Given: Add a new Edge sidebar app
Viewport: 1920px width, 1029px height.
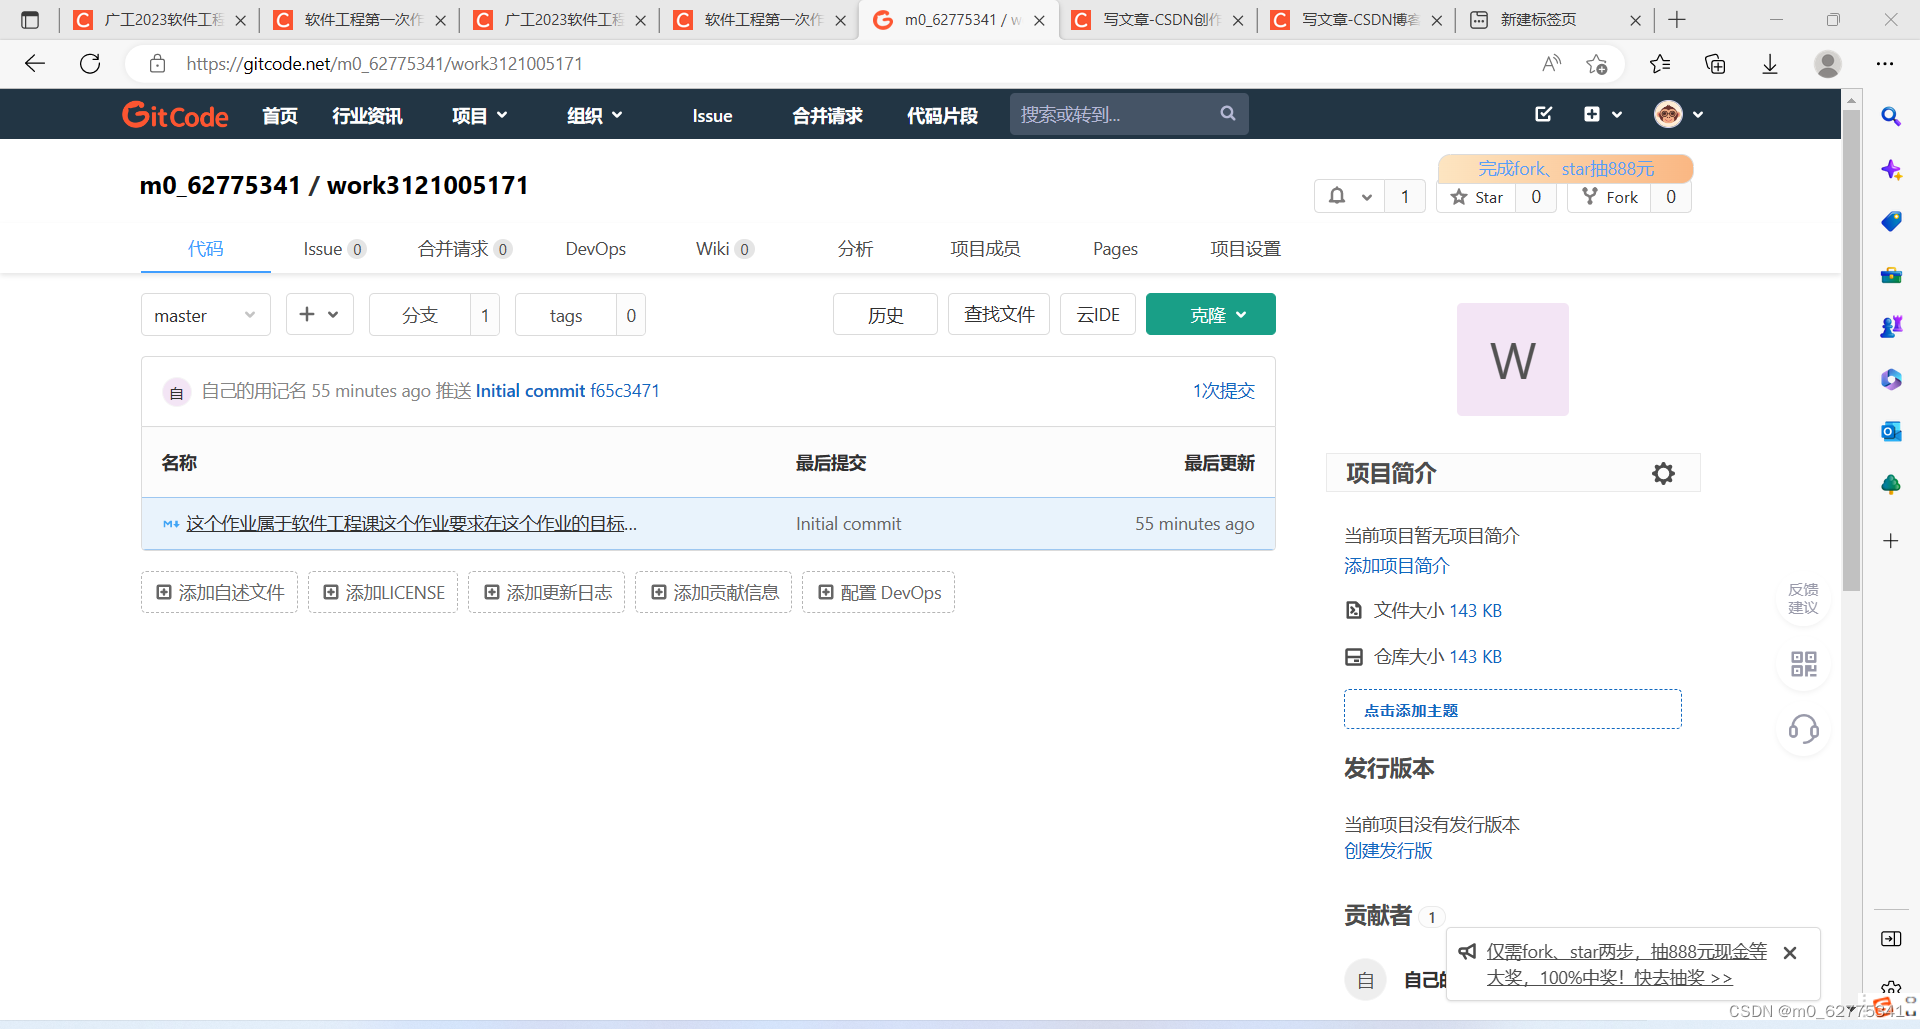Looking at the screenshot, I should (x=1890, y=541).
